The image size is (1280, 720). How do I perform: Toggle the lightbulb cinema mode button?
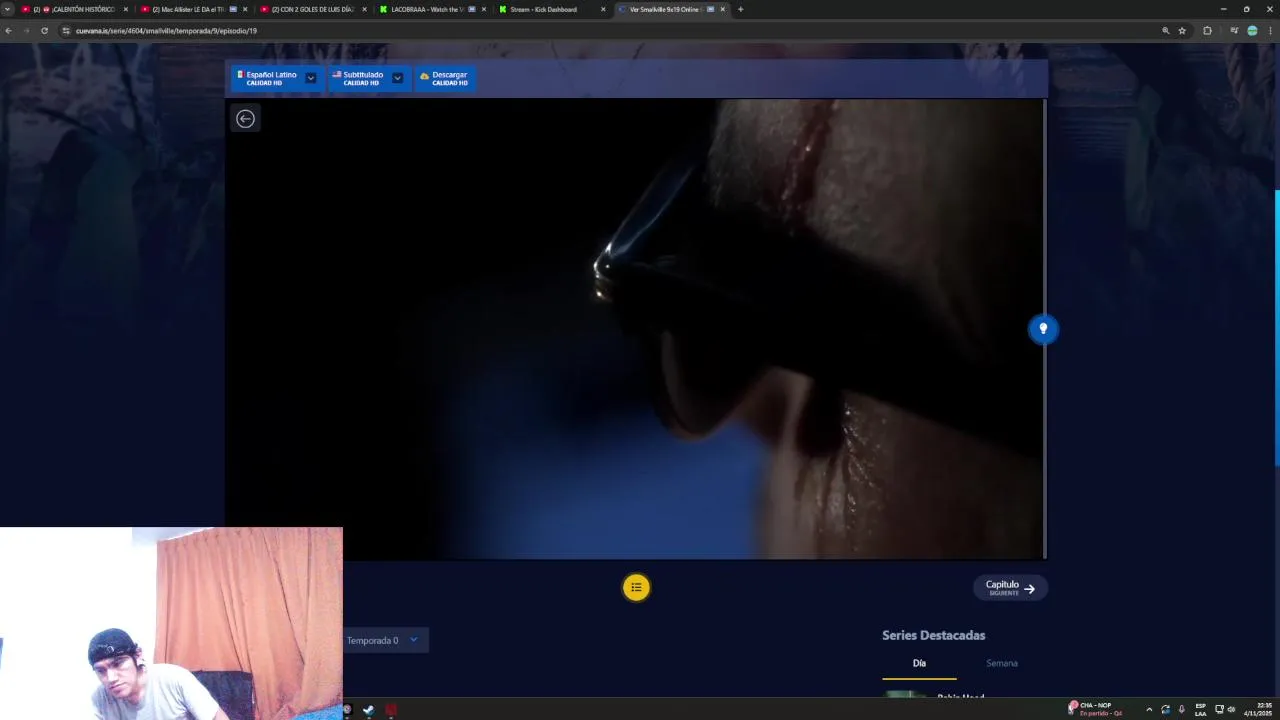(1043, 329)
